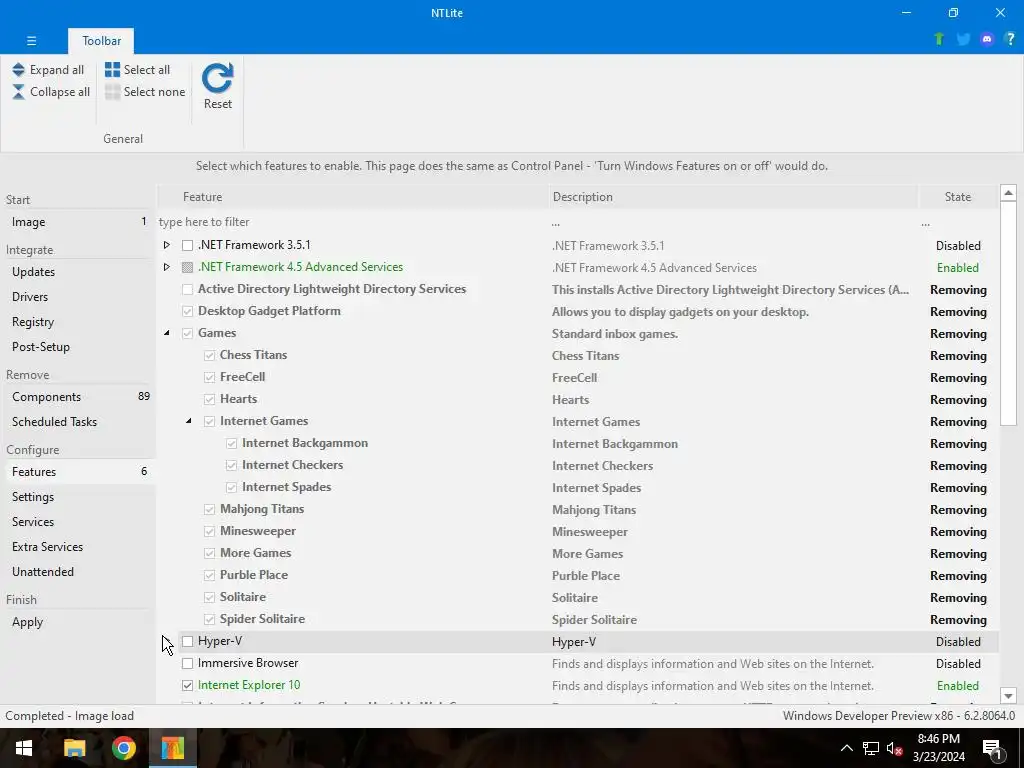This screenshot has width=1024, height=768.
Task: Open the Discord icon
Action: pyautogui.click(x=987, y=39)
